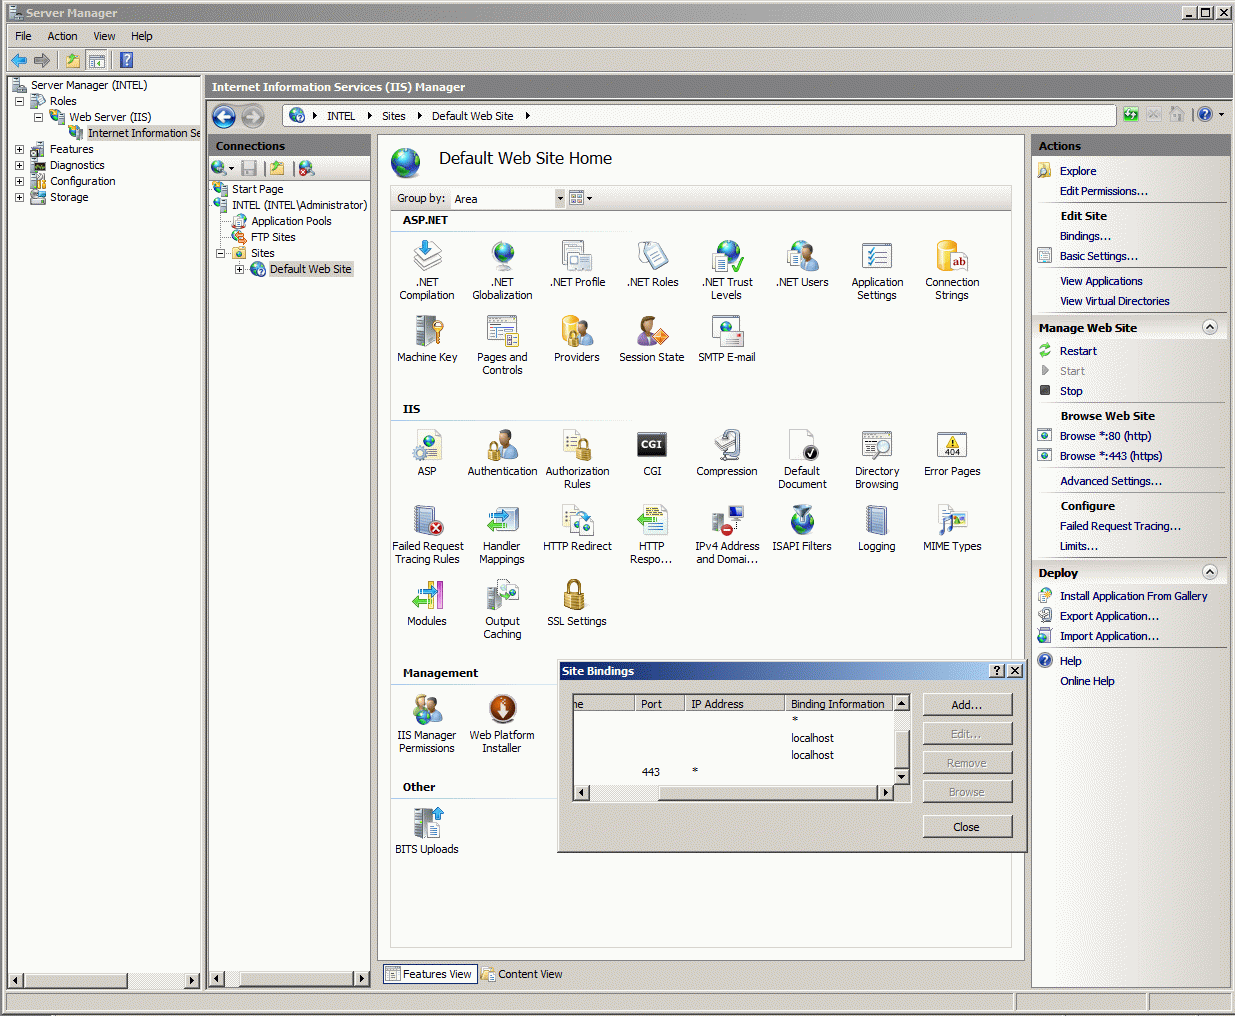Open the ISAPI Filters feature
This screenshot has height=1016, width=1235.
[x=802, y=528]
